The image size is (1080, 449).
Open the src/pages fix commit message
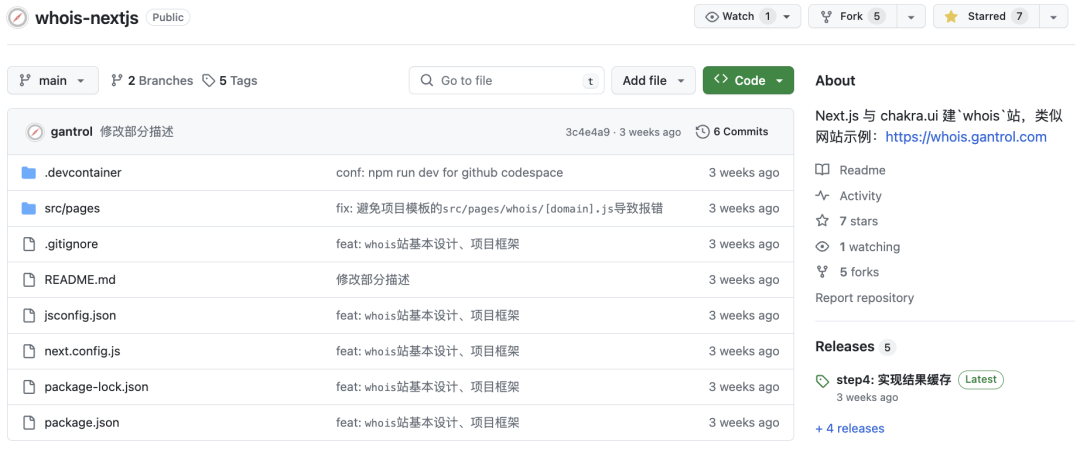(499, 209)
